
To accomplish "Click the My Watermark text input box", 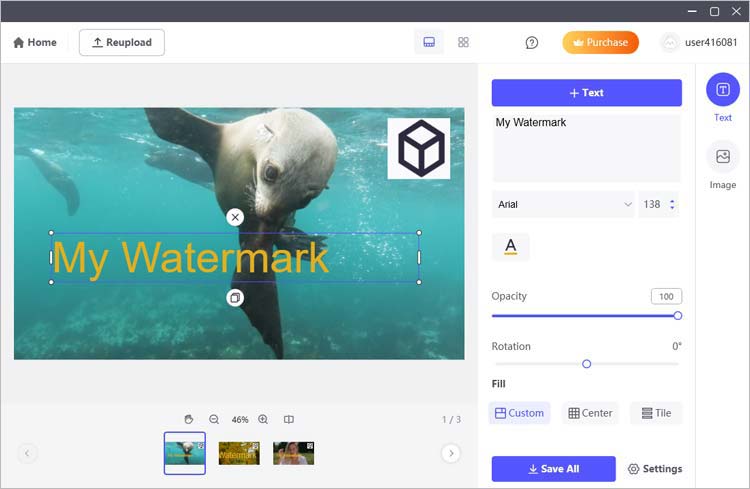I will click(586, 148).
